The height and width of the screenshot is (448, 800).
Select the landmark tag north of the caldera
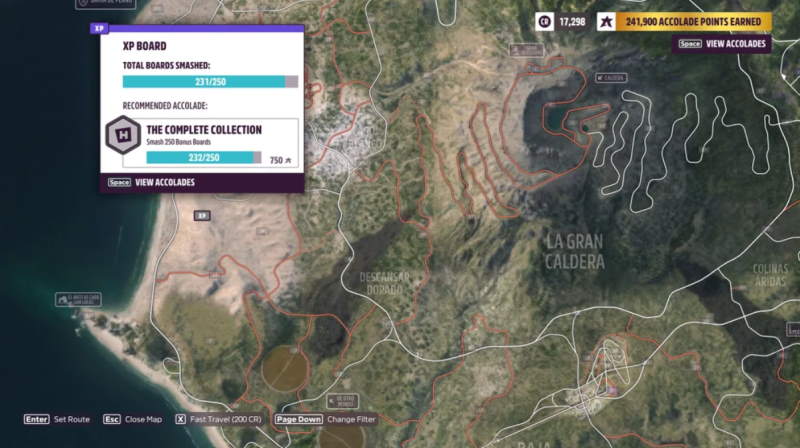tap(527, 50)
